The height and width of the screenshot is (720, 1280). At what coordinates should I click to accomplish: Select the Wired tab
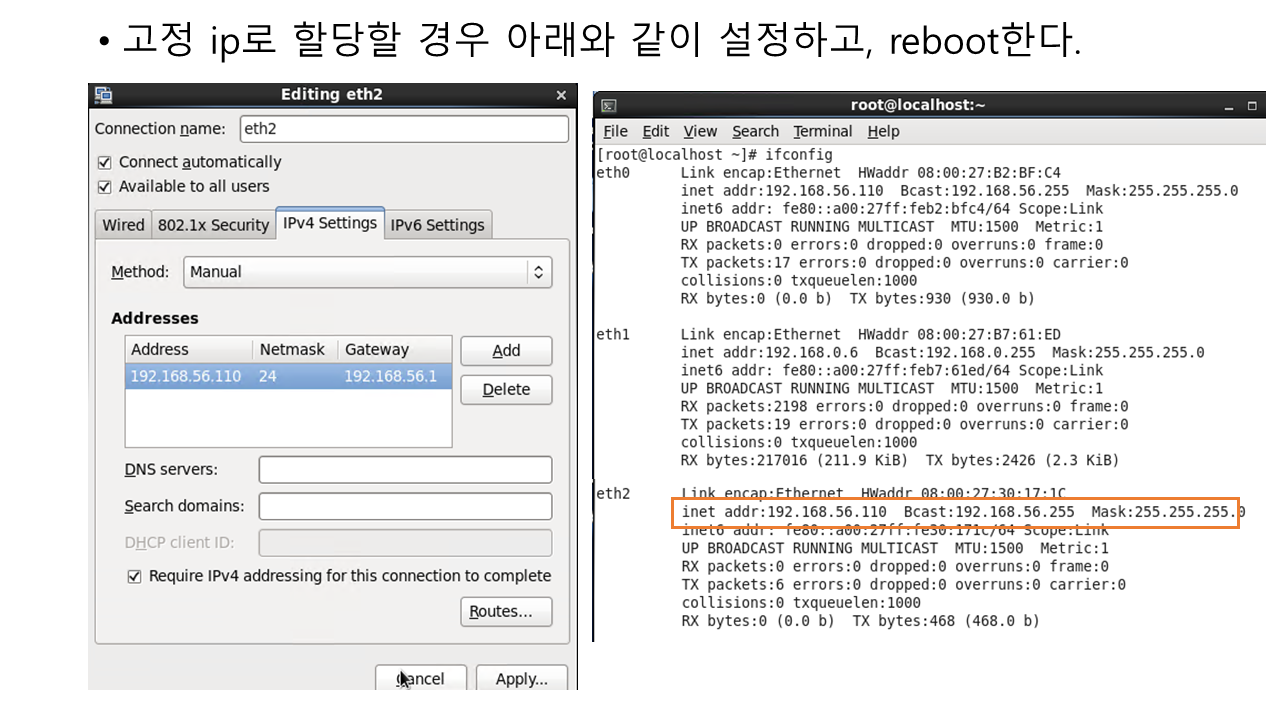coord(123,225)
